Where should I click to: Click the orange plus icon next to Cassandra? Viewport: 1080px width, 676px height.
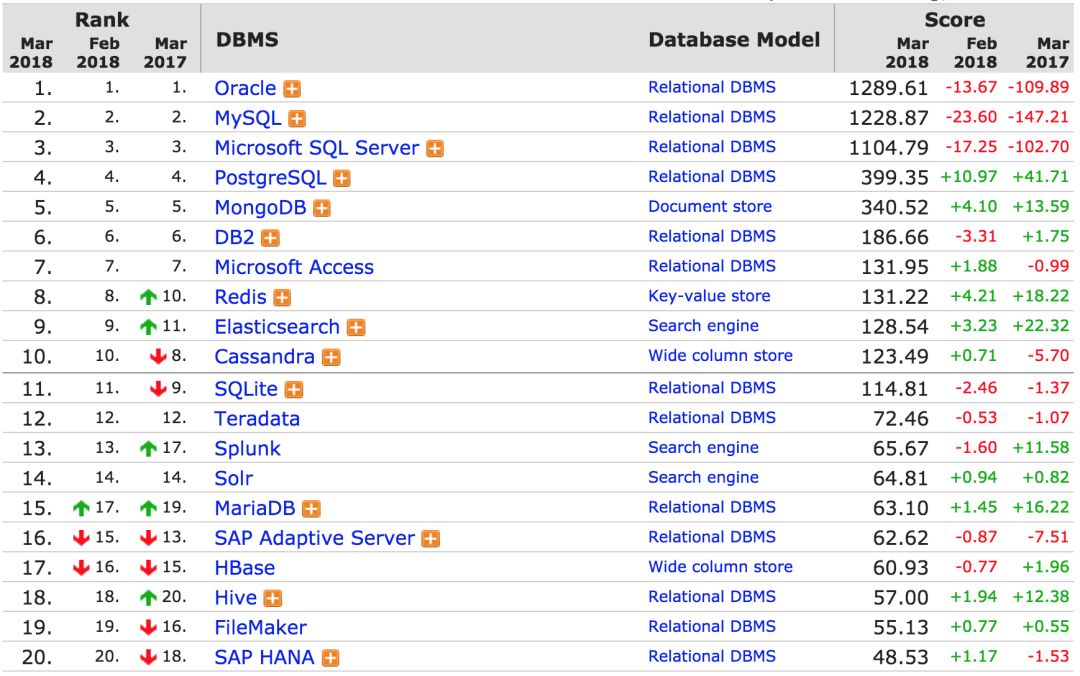click(x=331, y=358)
